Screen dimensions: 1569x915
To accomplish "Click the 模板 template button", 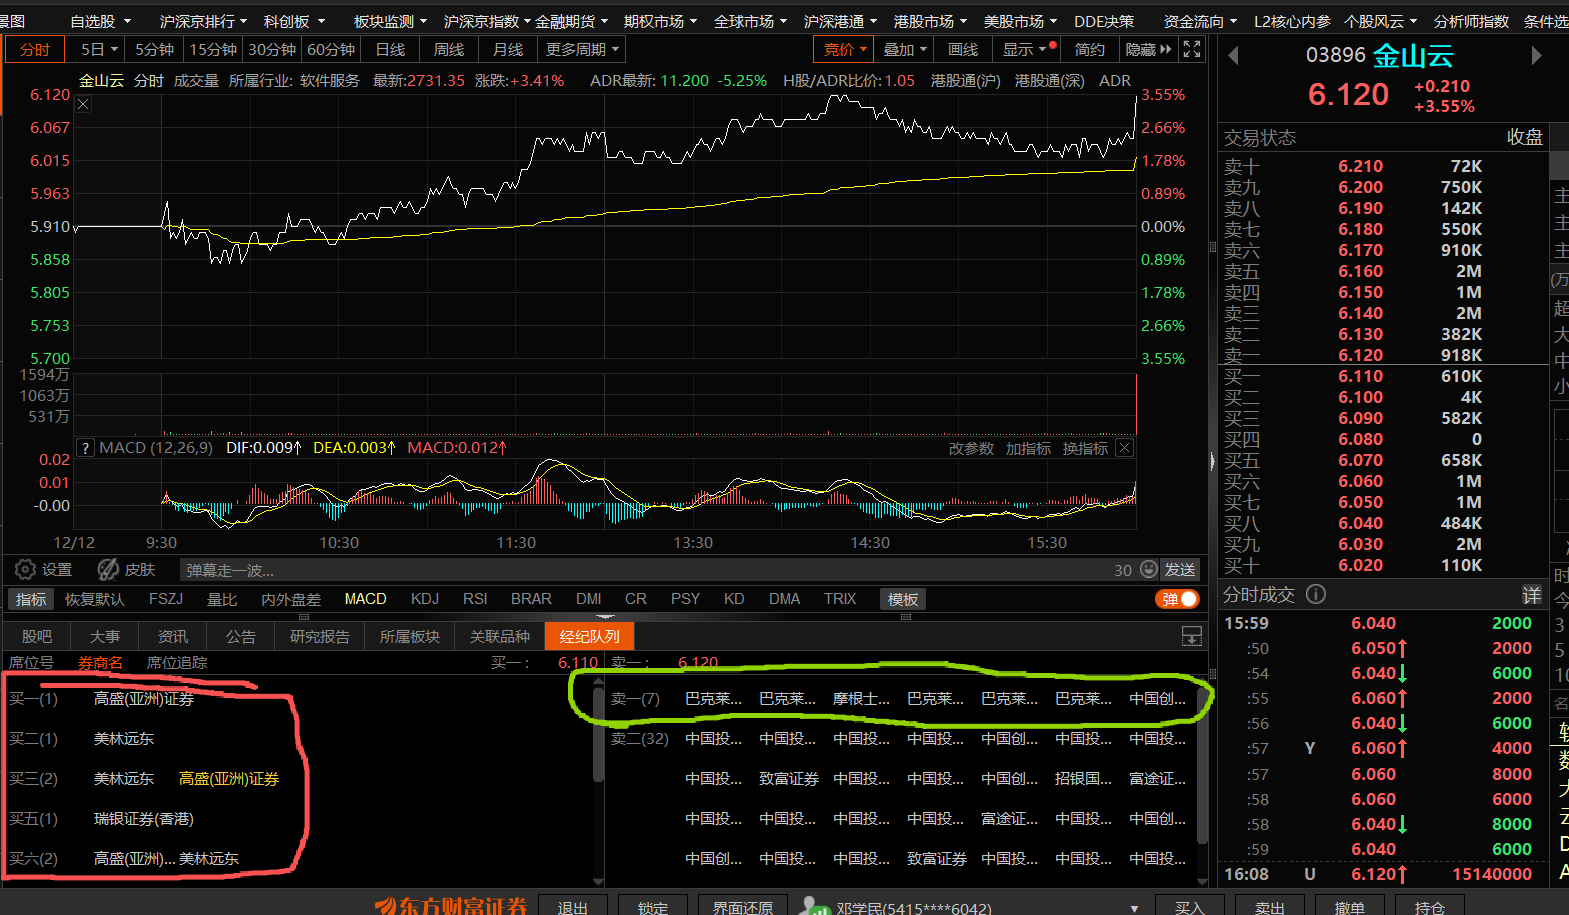I will [903, 599].
